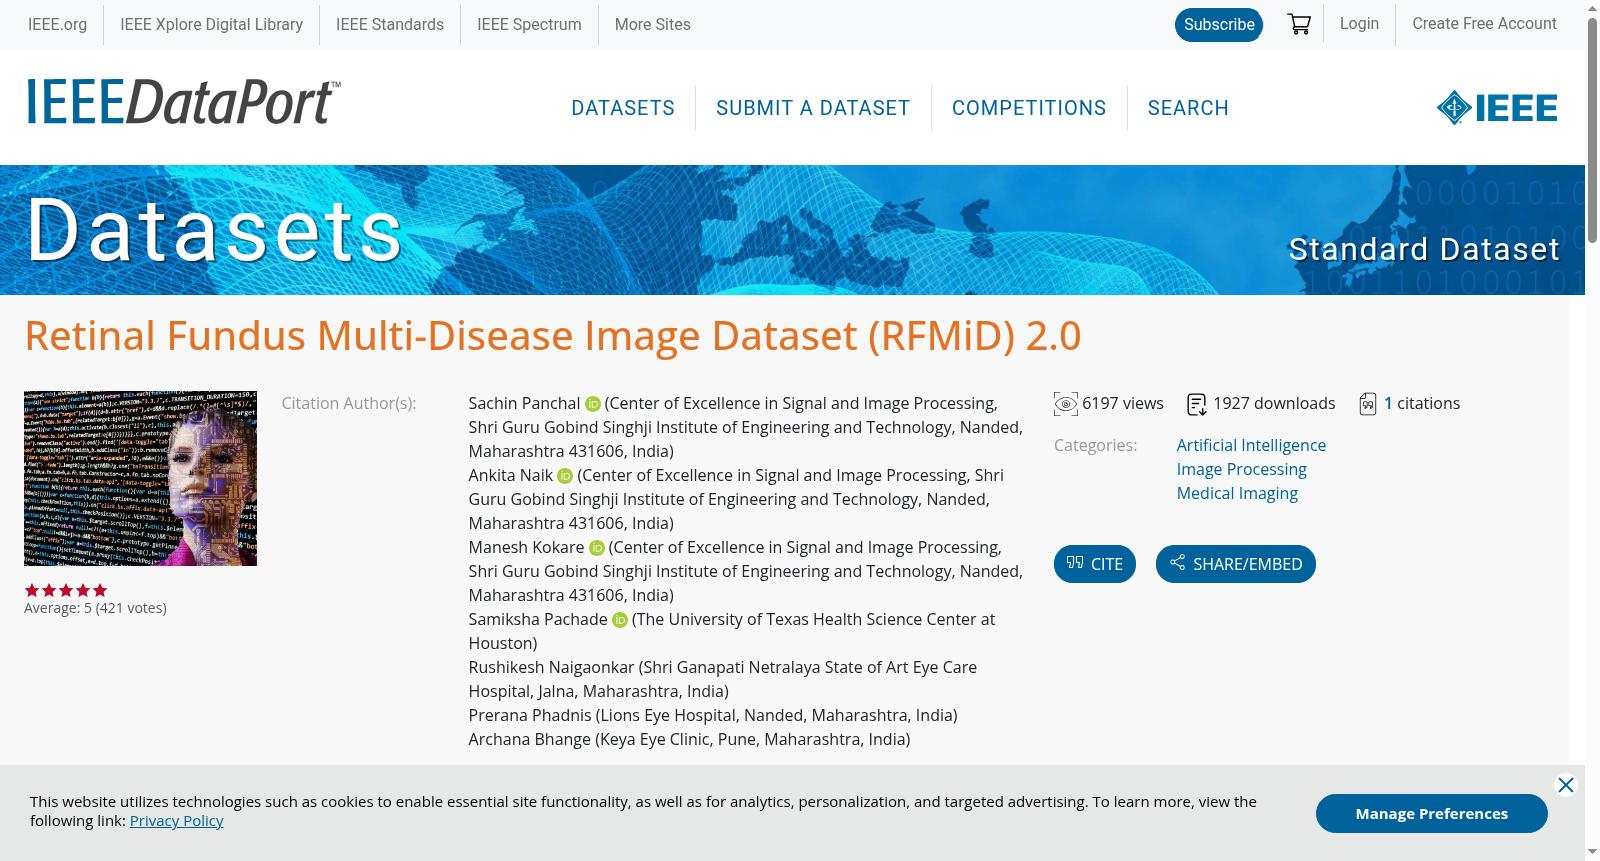Open the DATASETS menu
This screenshot has height=861, width=1600.
623,108
